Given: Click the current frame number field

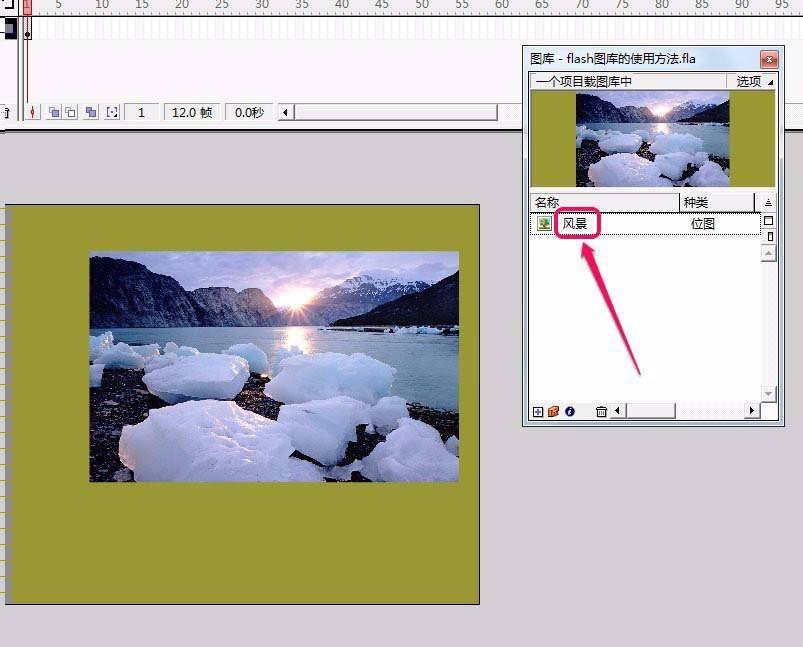Looking at the screenshot, I should pyautogui.click(x=141, y=112).
